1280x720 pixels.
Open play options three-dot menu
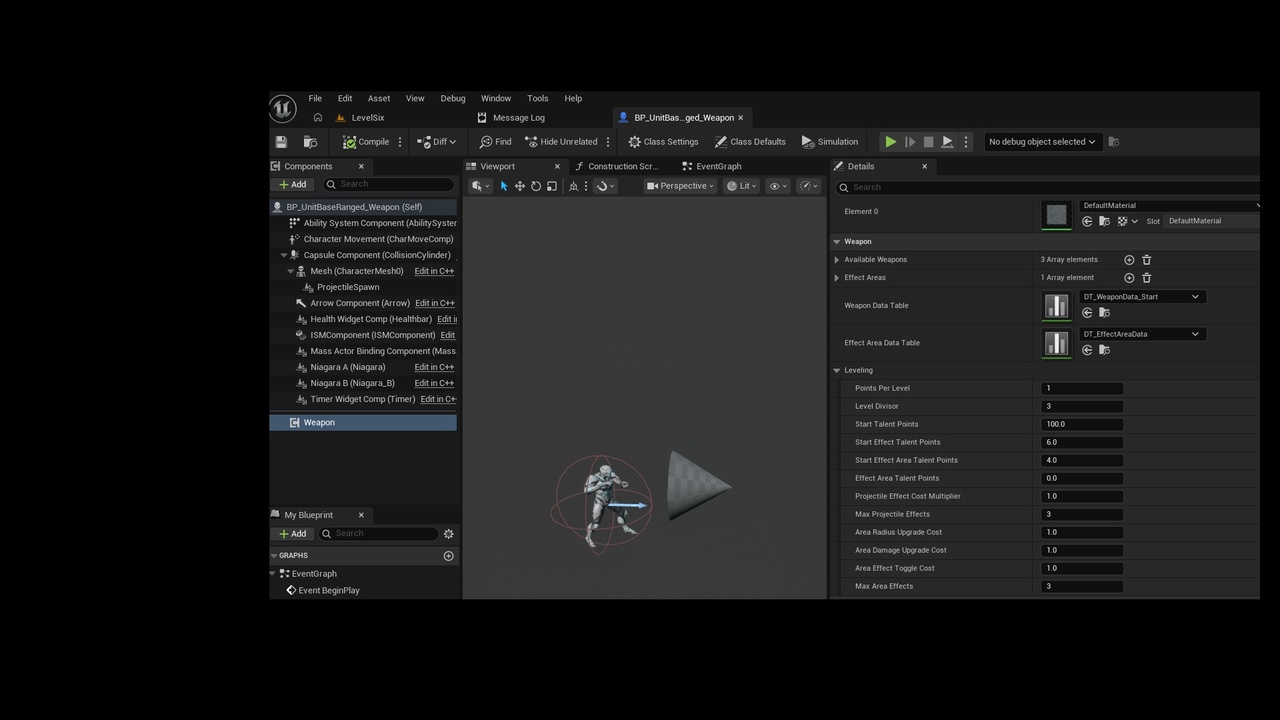966,142
